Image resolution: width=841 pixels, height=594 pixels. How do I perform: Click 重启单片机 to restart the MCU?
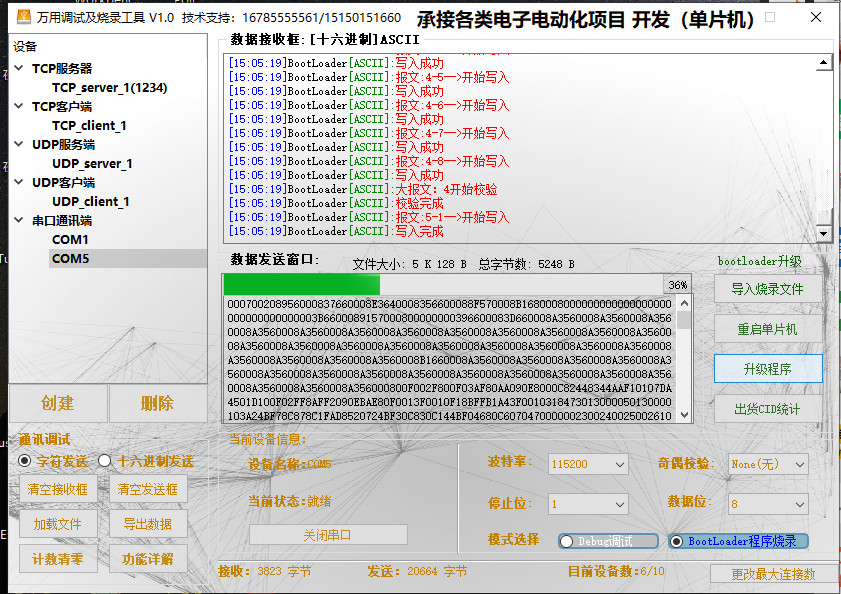[x=768, y=329]
